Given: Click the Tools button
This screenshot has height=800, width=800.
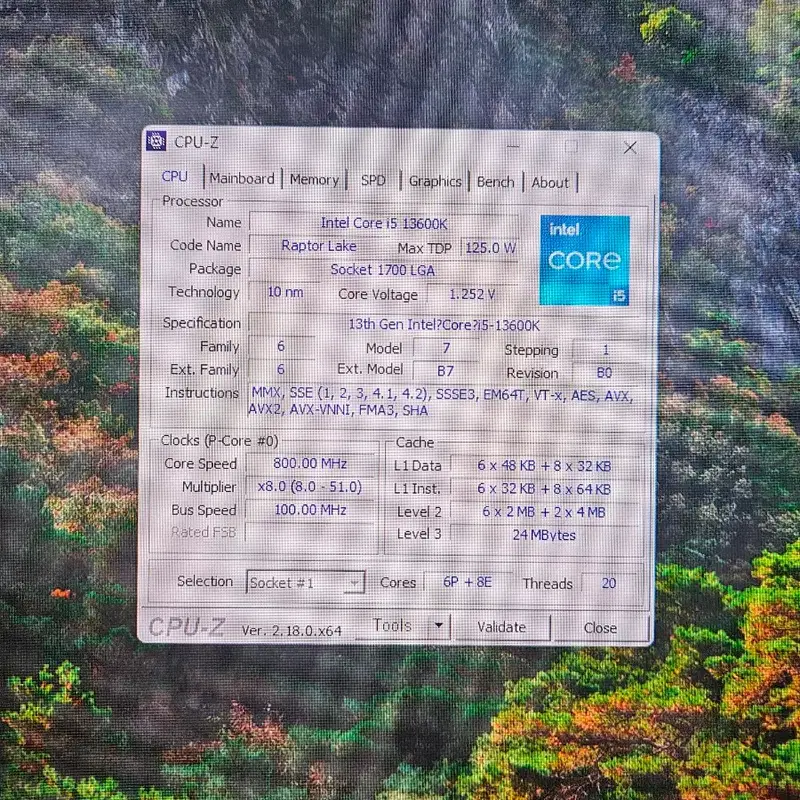Looking at the screenshot, I should (x=392, y=626).
